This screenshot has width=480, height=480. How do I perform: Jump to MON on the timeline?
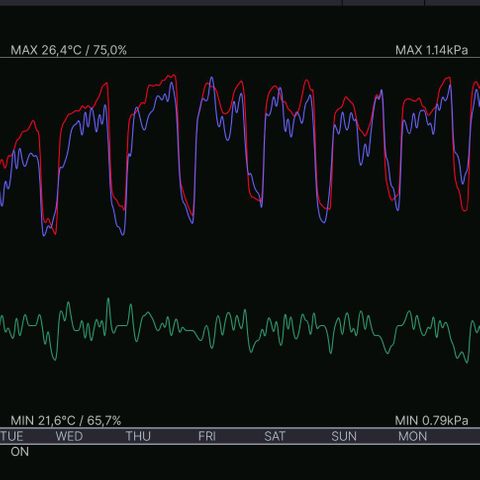point(413,436)
